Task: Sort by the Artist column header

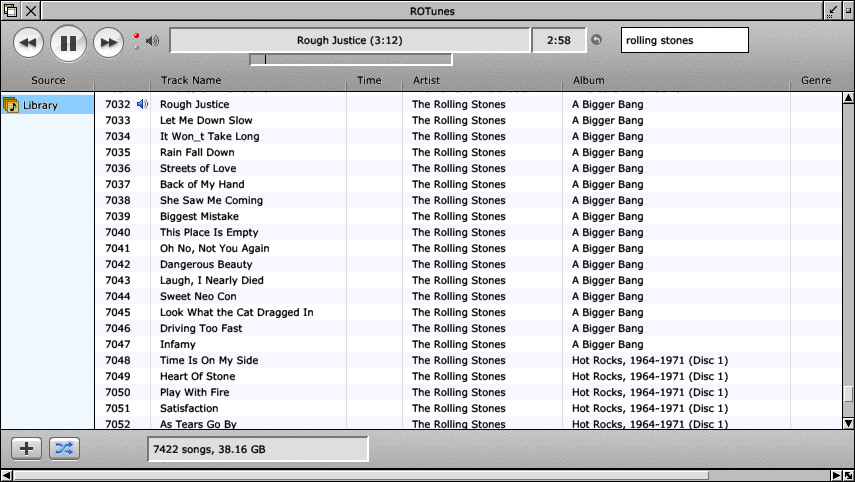Action: tap(426, 80)
